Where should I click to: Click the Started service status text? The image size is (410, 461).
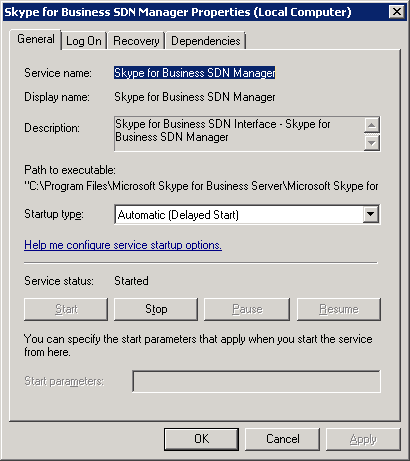pyautogui.click(x=131, y=281)
